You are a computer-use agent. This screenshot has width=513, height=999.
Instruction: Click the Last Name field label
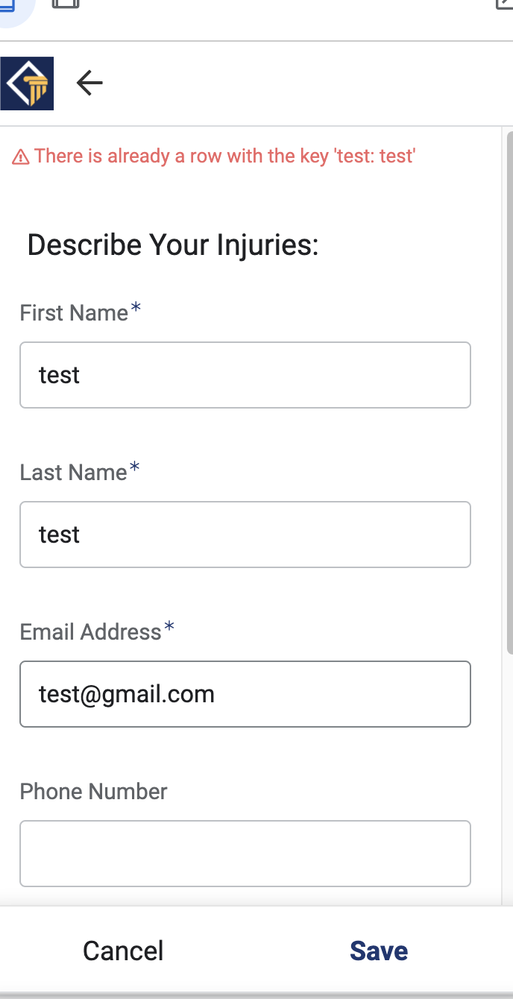coord(73,472)
